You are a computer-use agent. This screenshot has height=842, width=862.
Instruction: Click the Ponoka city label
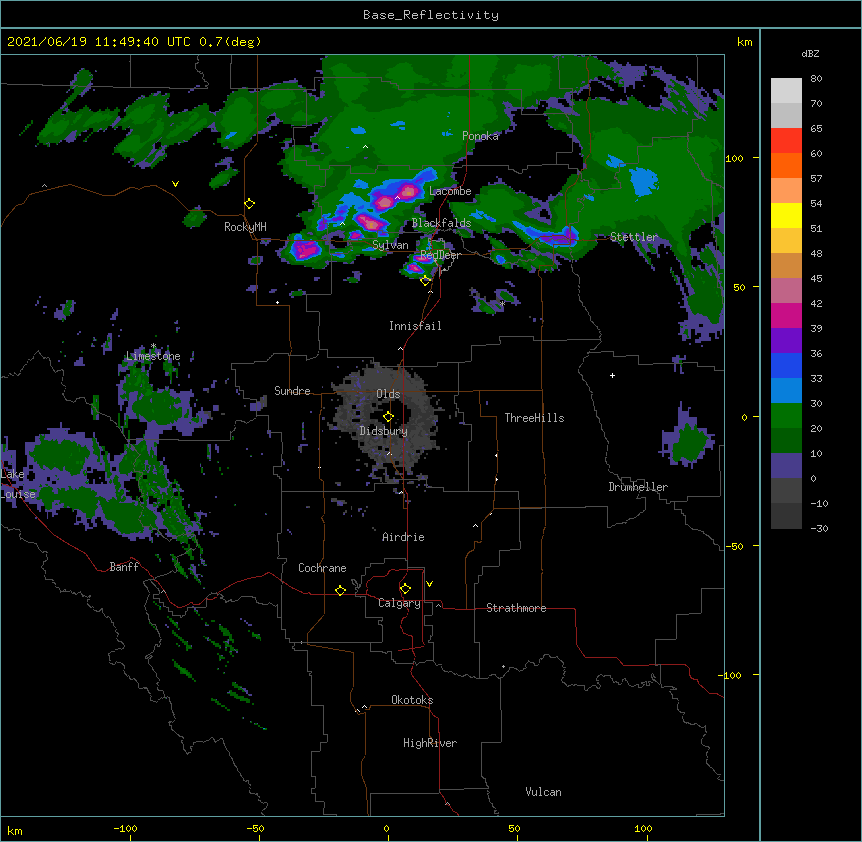click(x=480, y=136)
